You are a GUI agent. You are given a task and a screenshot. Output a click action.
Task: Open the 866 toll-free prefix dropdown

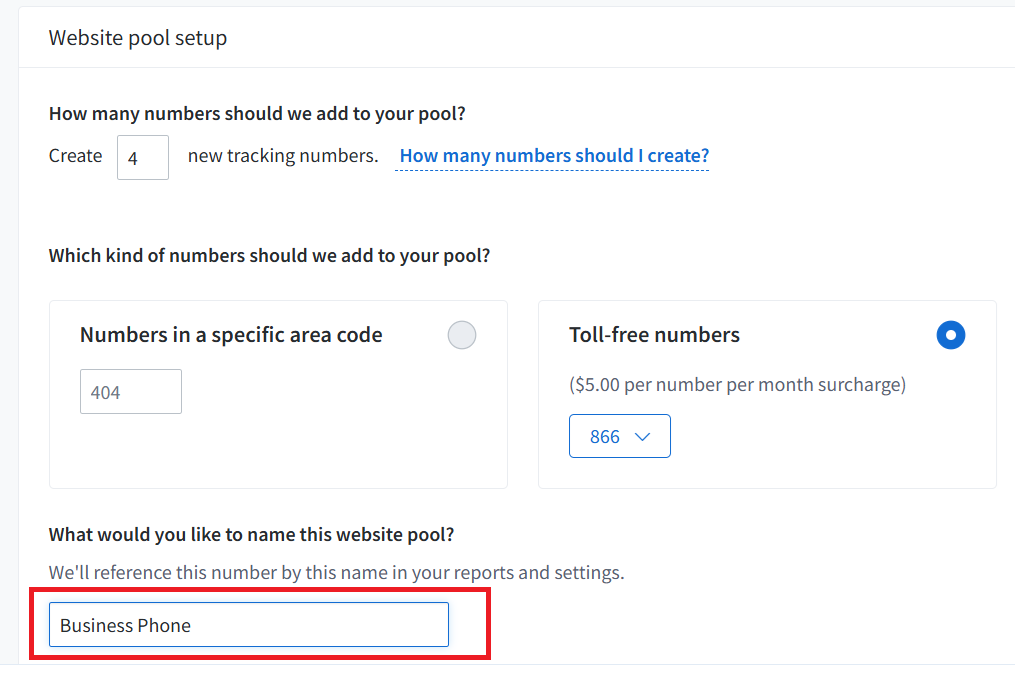click(619, 437)
